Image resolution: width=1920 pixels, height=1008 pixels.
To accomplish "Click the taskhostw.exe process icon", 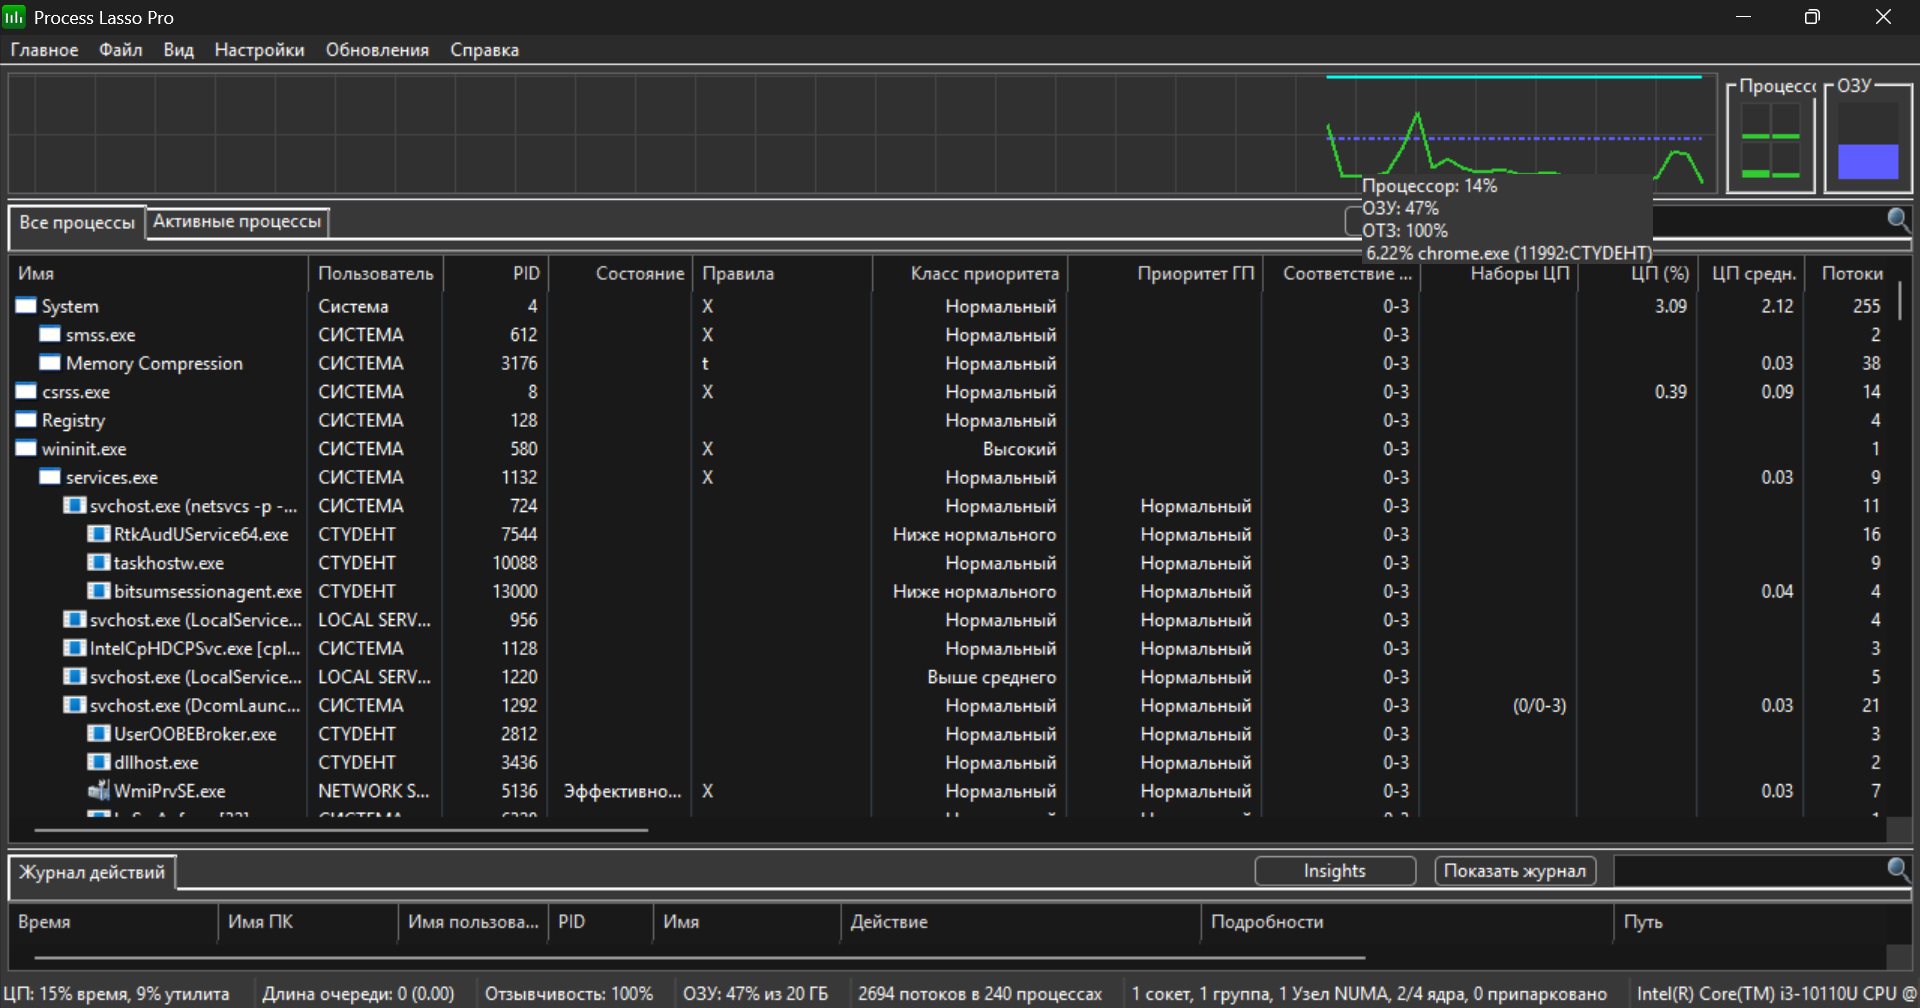I will pos(98,563).
